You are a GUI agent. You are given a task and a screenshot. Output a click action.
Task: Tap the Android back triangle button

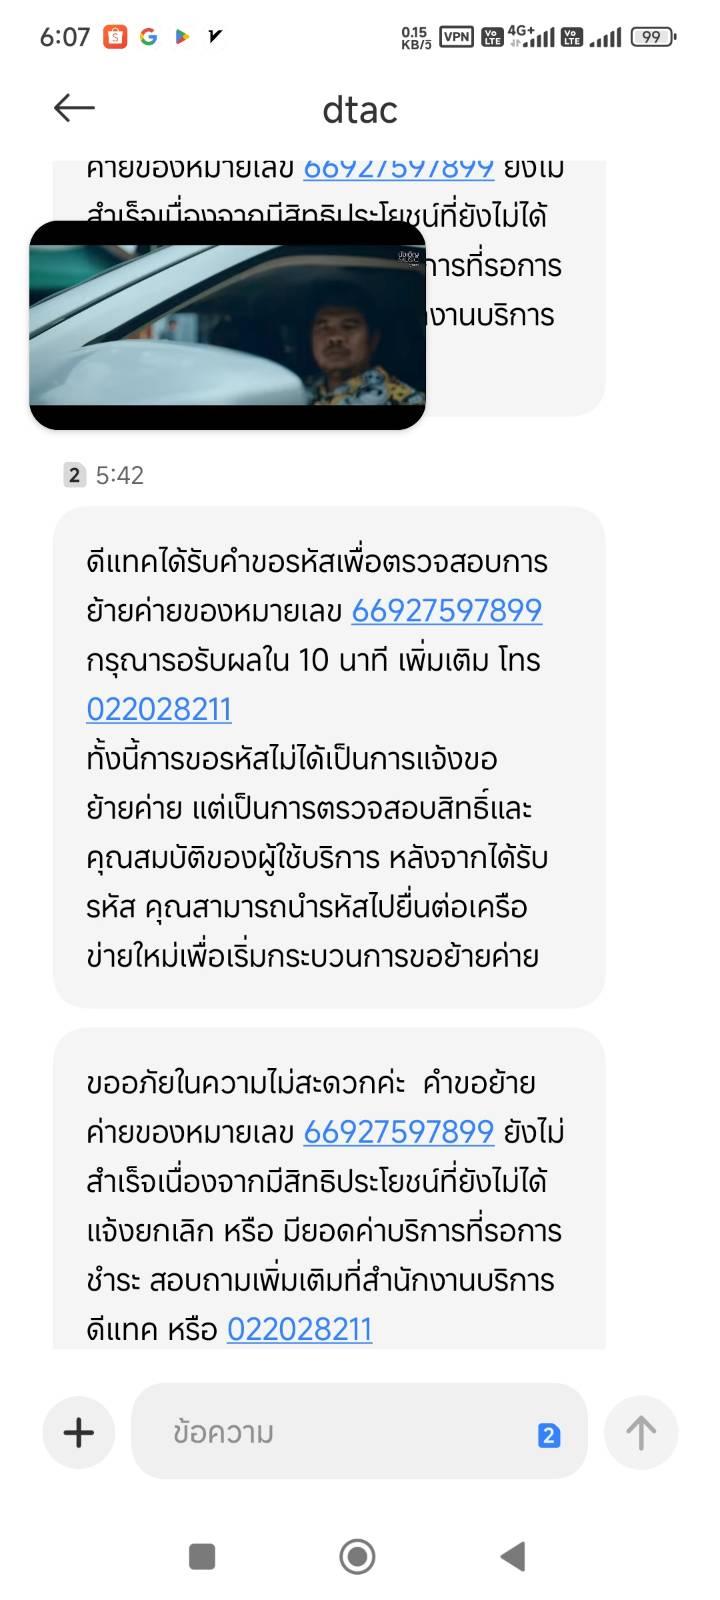(x=513, y=1556)
